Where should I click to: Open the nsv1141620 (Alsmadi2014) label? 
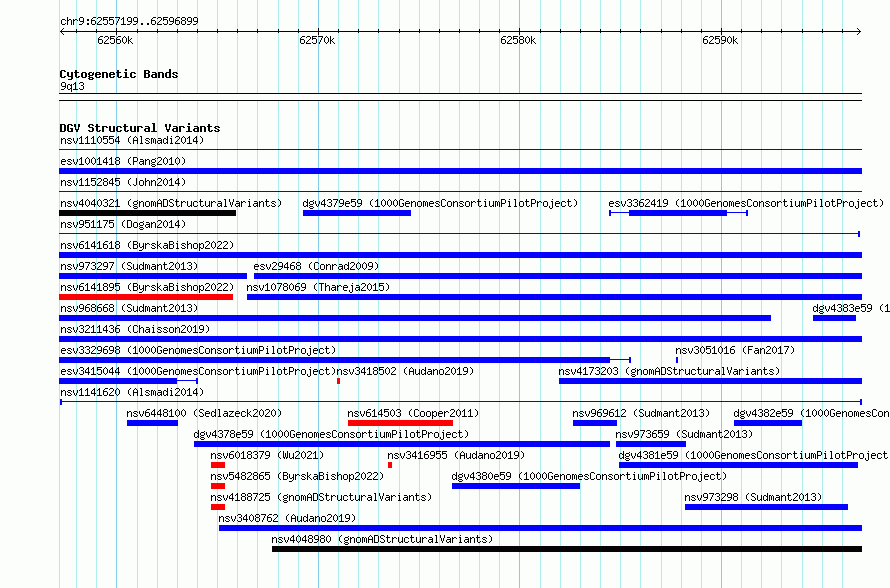click(132, 392)
